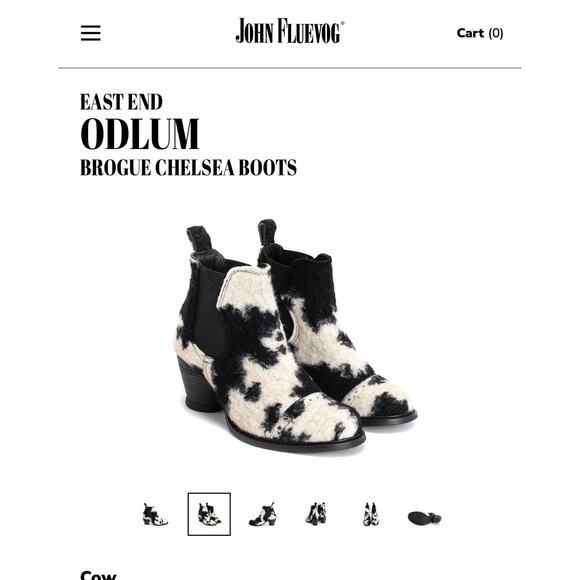The height and width of the screenshot is (580, 580).
Task: Click the main Odlum boots product image
Action: (x=295, y=336)
